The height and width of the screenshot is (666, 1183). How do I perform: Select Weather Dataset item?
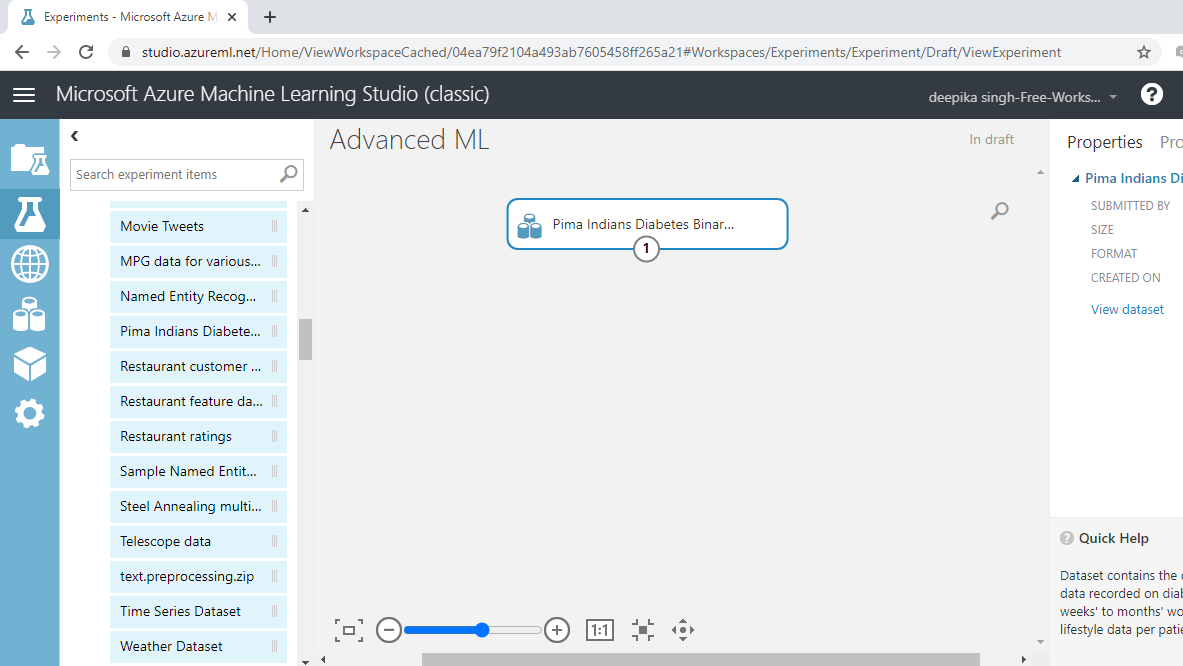tap(198, 646)
